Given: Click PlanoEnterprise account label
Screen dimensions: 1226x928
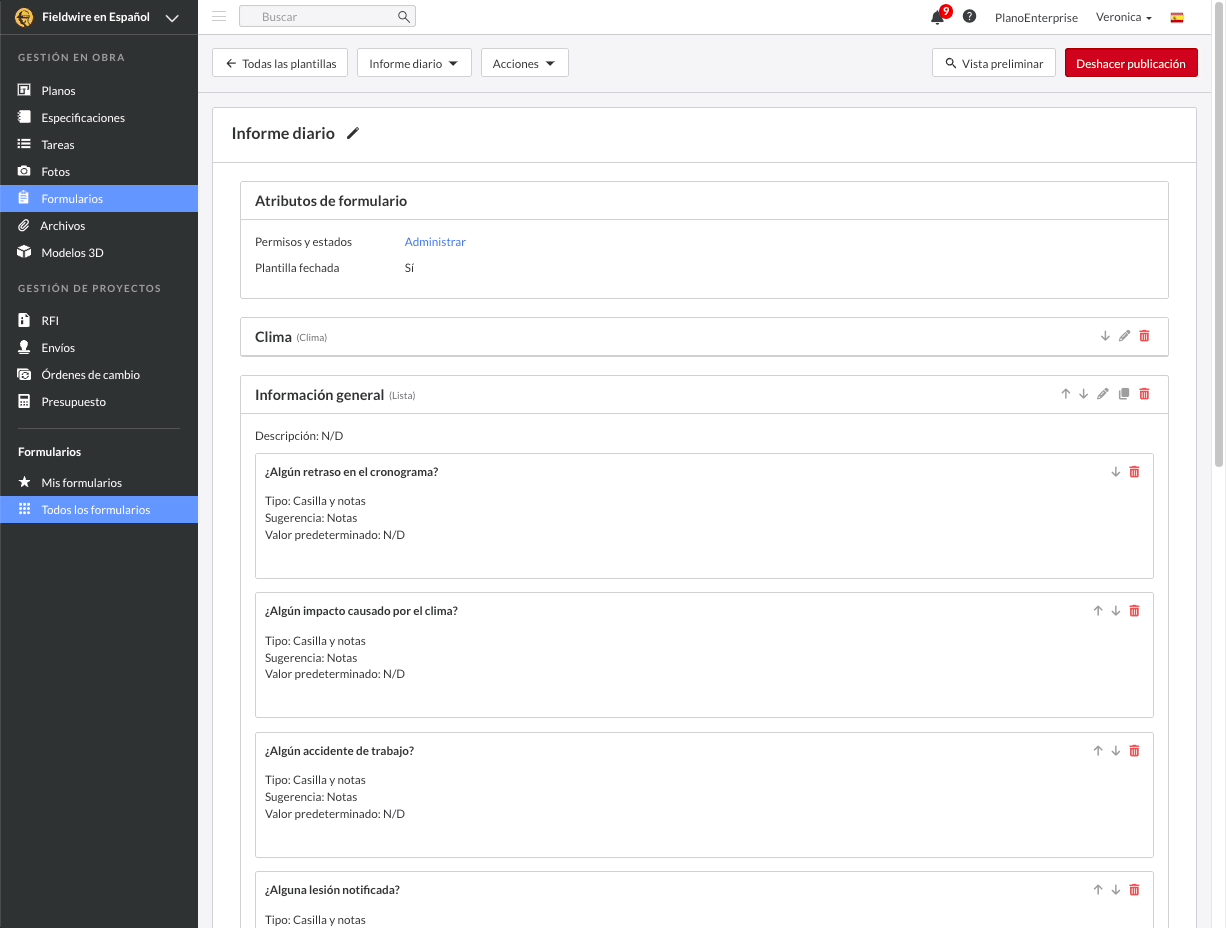Looking at the screenshot, I should (x=1036, y=17).
